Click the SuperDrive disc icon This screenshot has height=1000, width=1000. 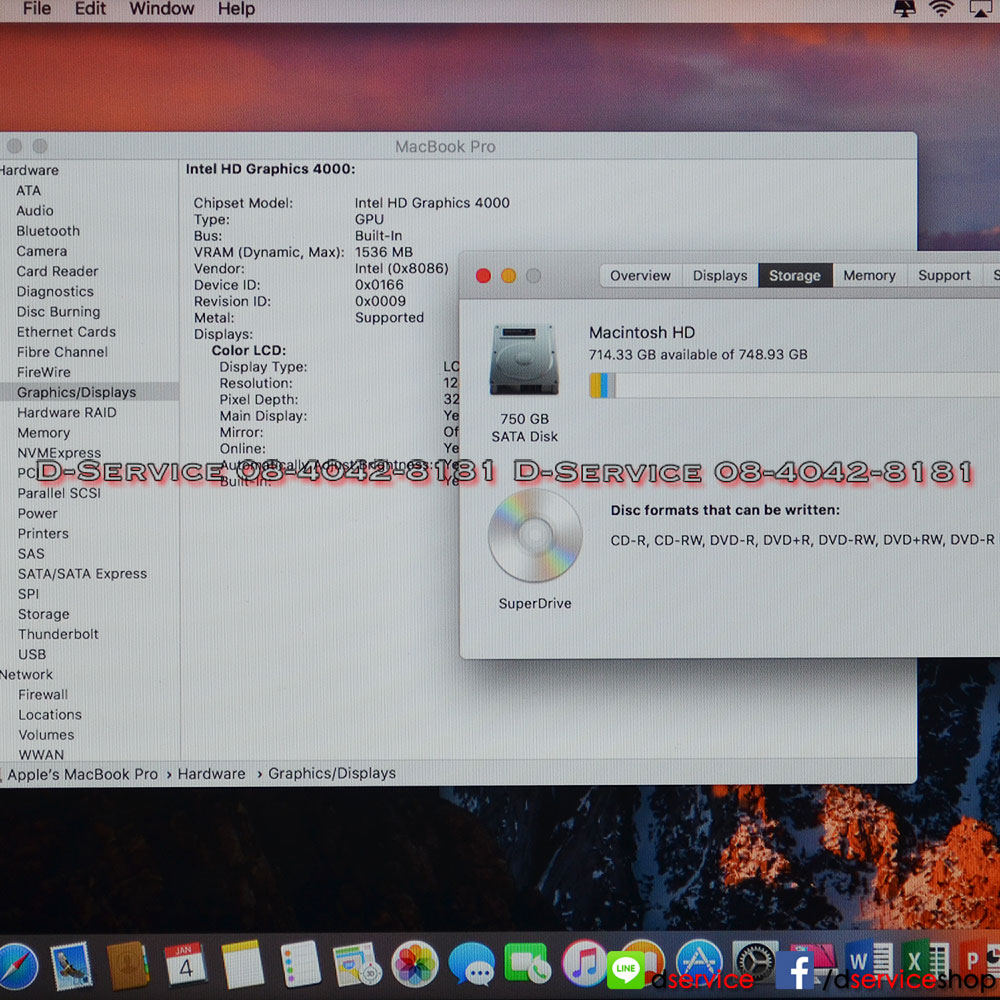(535, 535)
